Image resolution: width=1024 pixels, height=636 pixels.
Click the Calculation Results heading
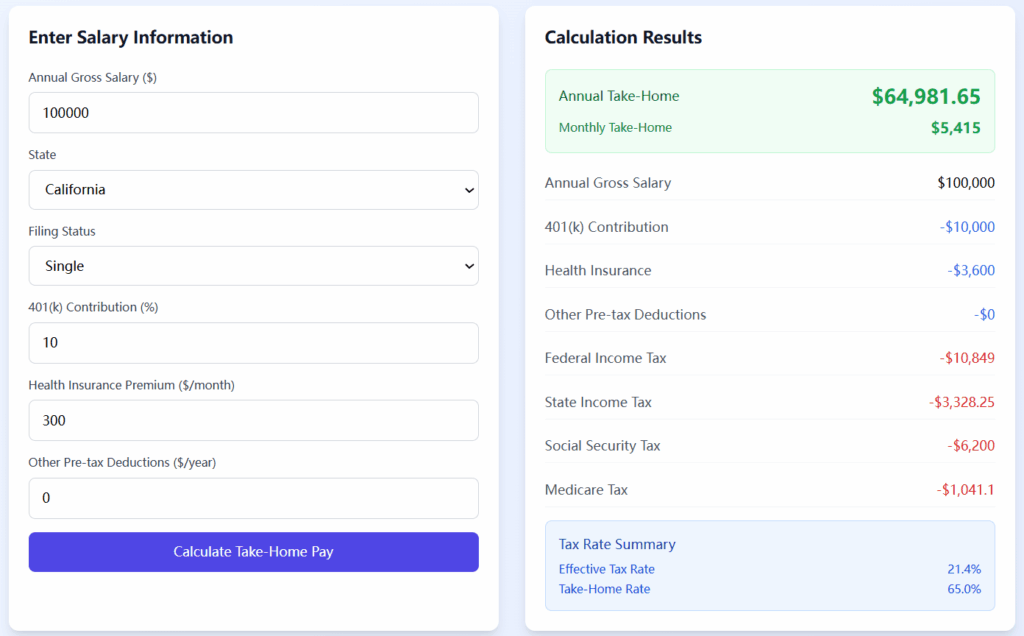click(x=623, y=37)
